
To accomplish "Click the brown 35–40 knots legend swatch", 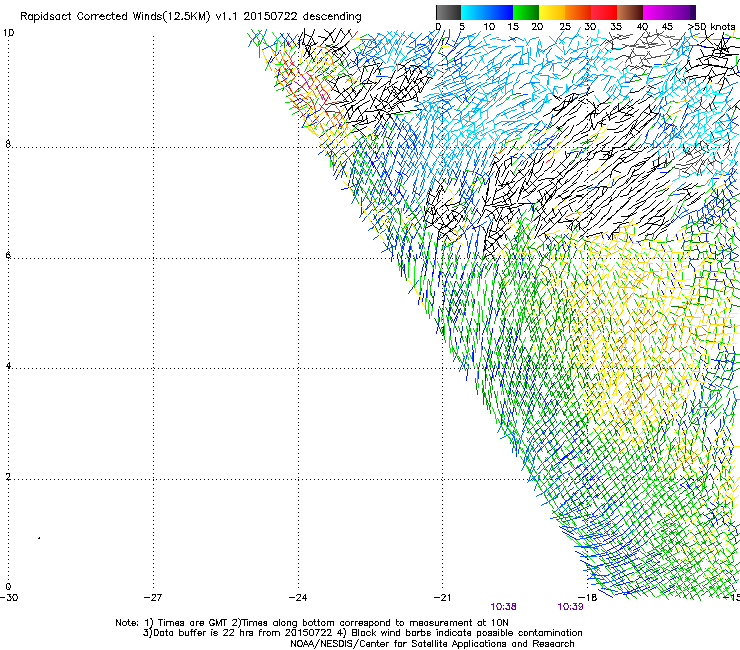I will coord(630,12).
